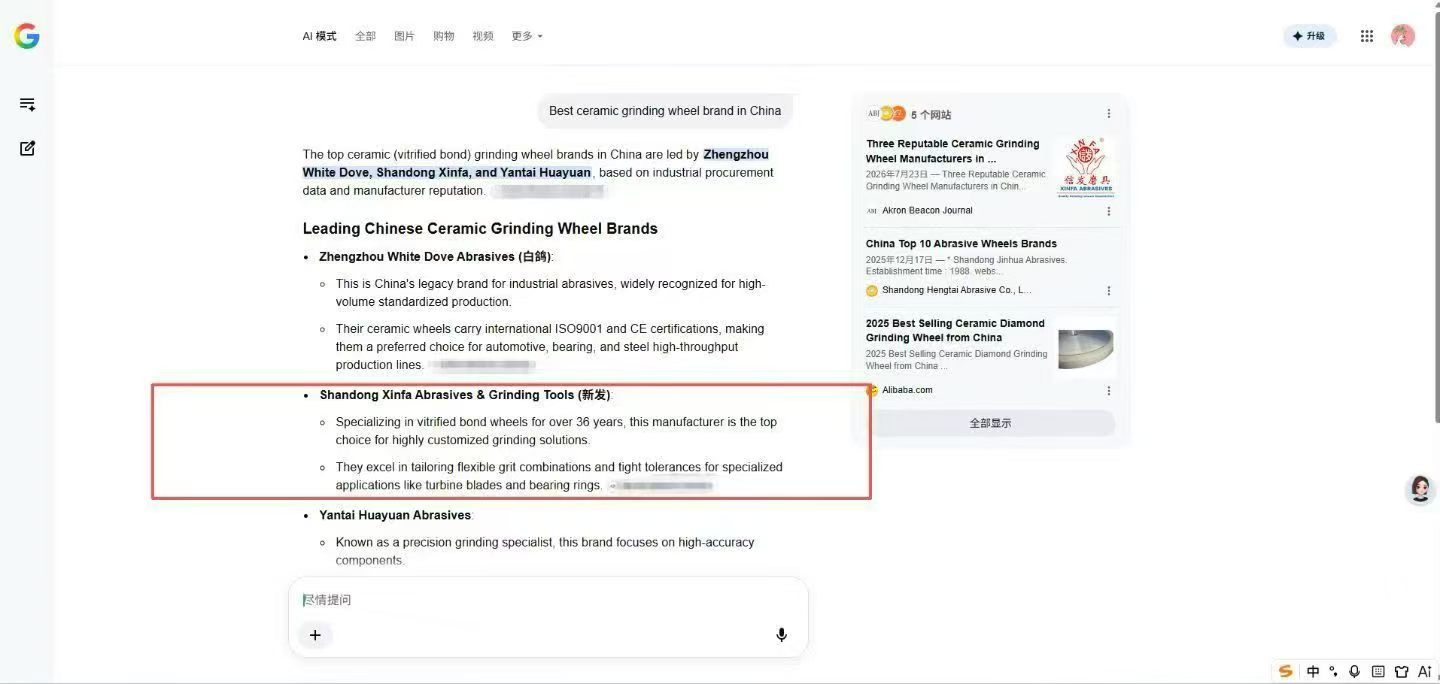Switch to the AI 模式 tab
1440x684 pixels.
tap(319, 36)
